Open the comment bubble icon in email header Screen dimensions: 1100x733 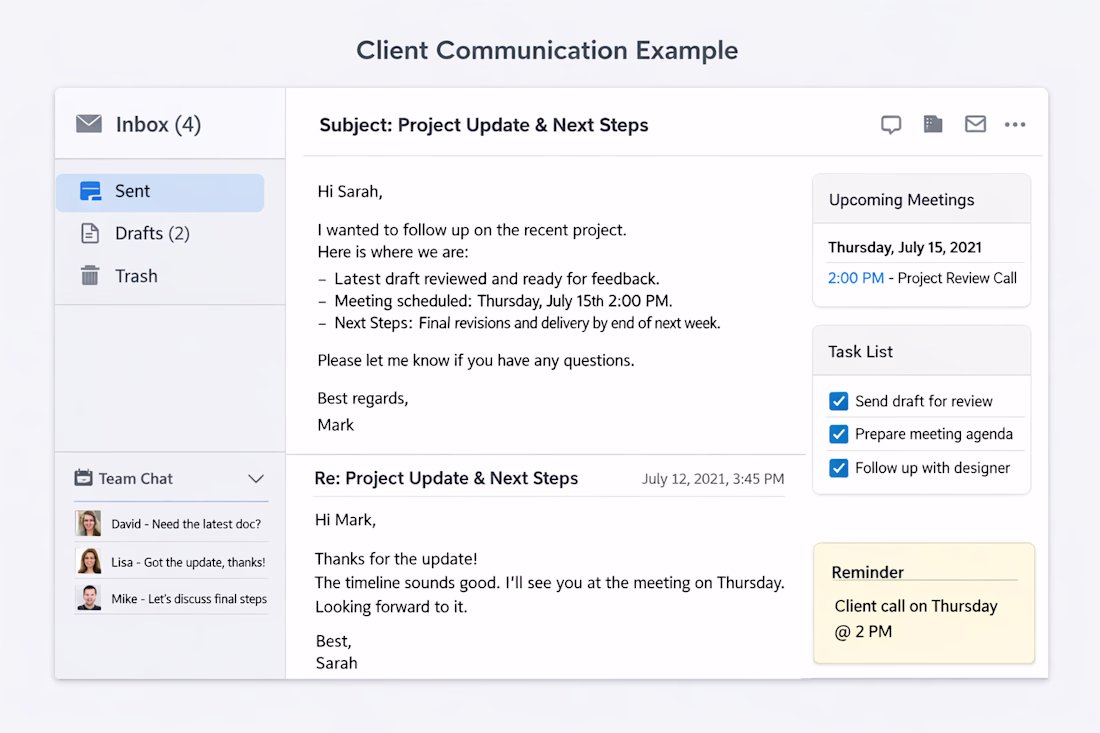coord(891,125)
